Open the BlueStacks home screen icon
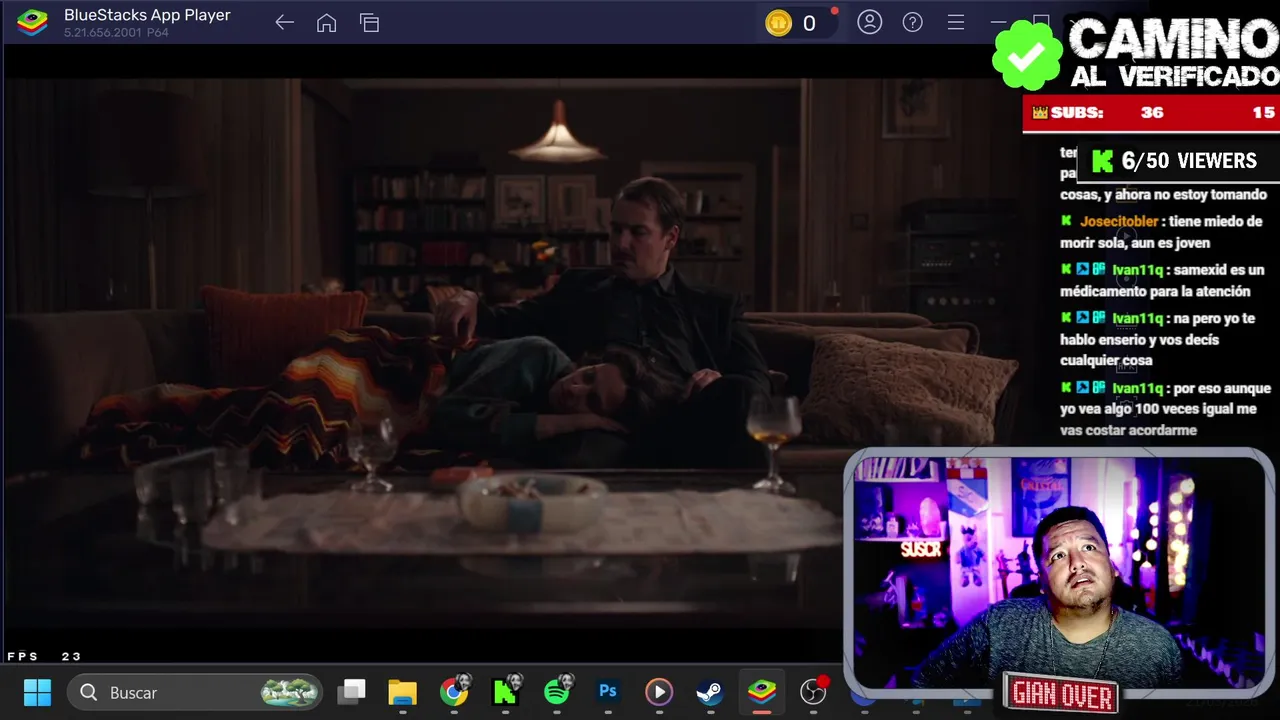This screenshot has width=1280, height=720. pos(326,23)
